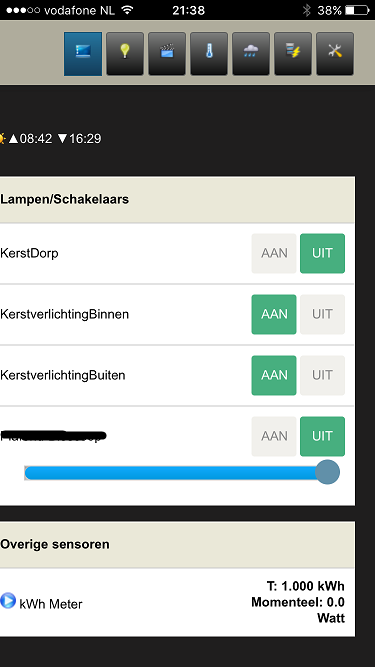
Task: Switch KerstverlichtingBinnen off with UIT
Action: tap(322, 314)
